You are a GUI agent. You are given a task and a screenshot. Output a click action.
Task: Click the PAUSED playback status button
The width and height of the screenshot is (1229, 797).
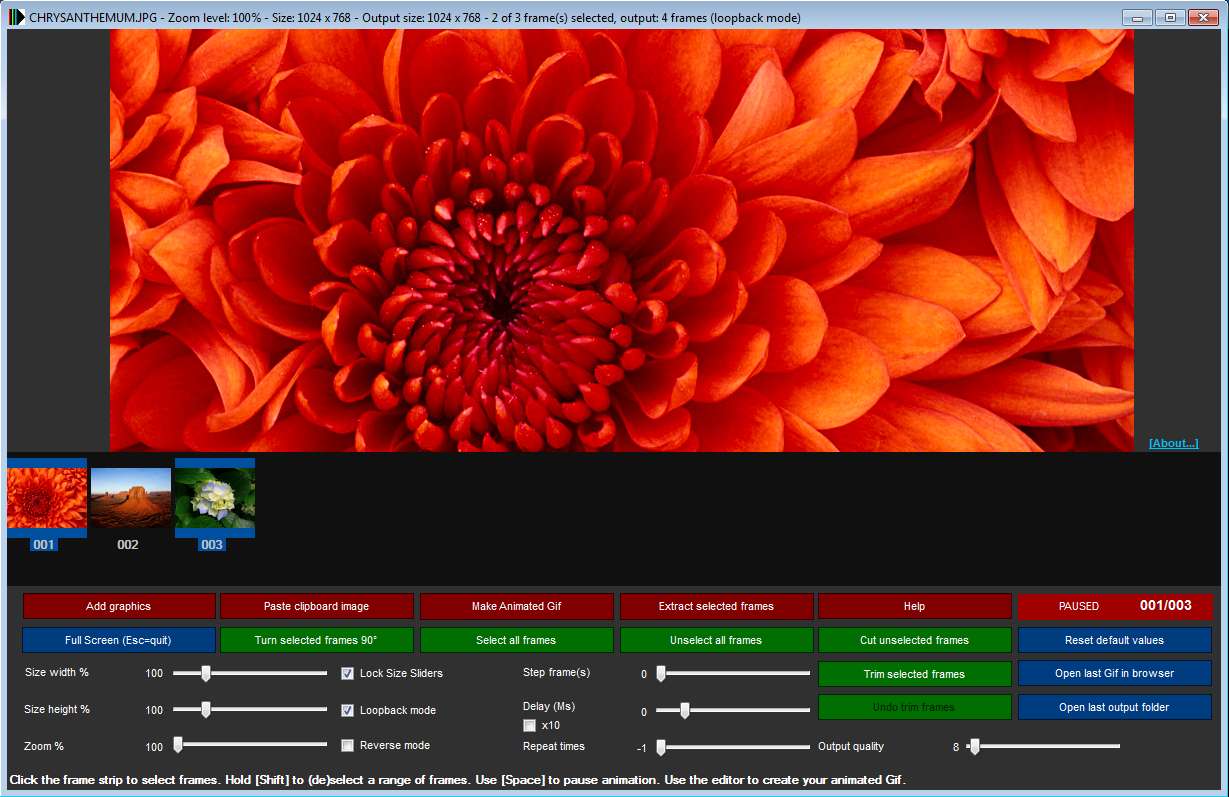[1114, 606]
